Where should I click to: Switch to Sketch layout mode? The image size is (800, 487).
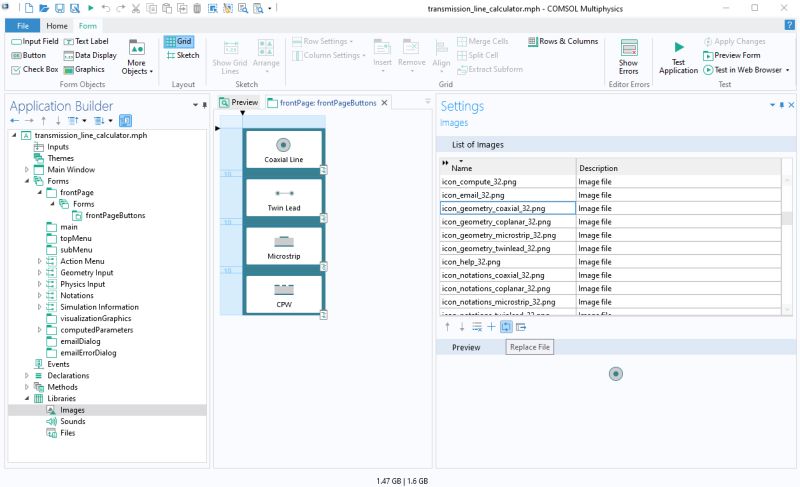183,55
